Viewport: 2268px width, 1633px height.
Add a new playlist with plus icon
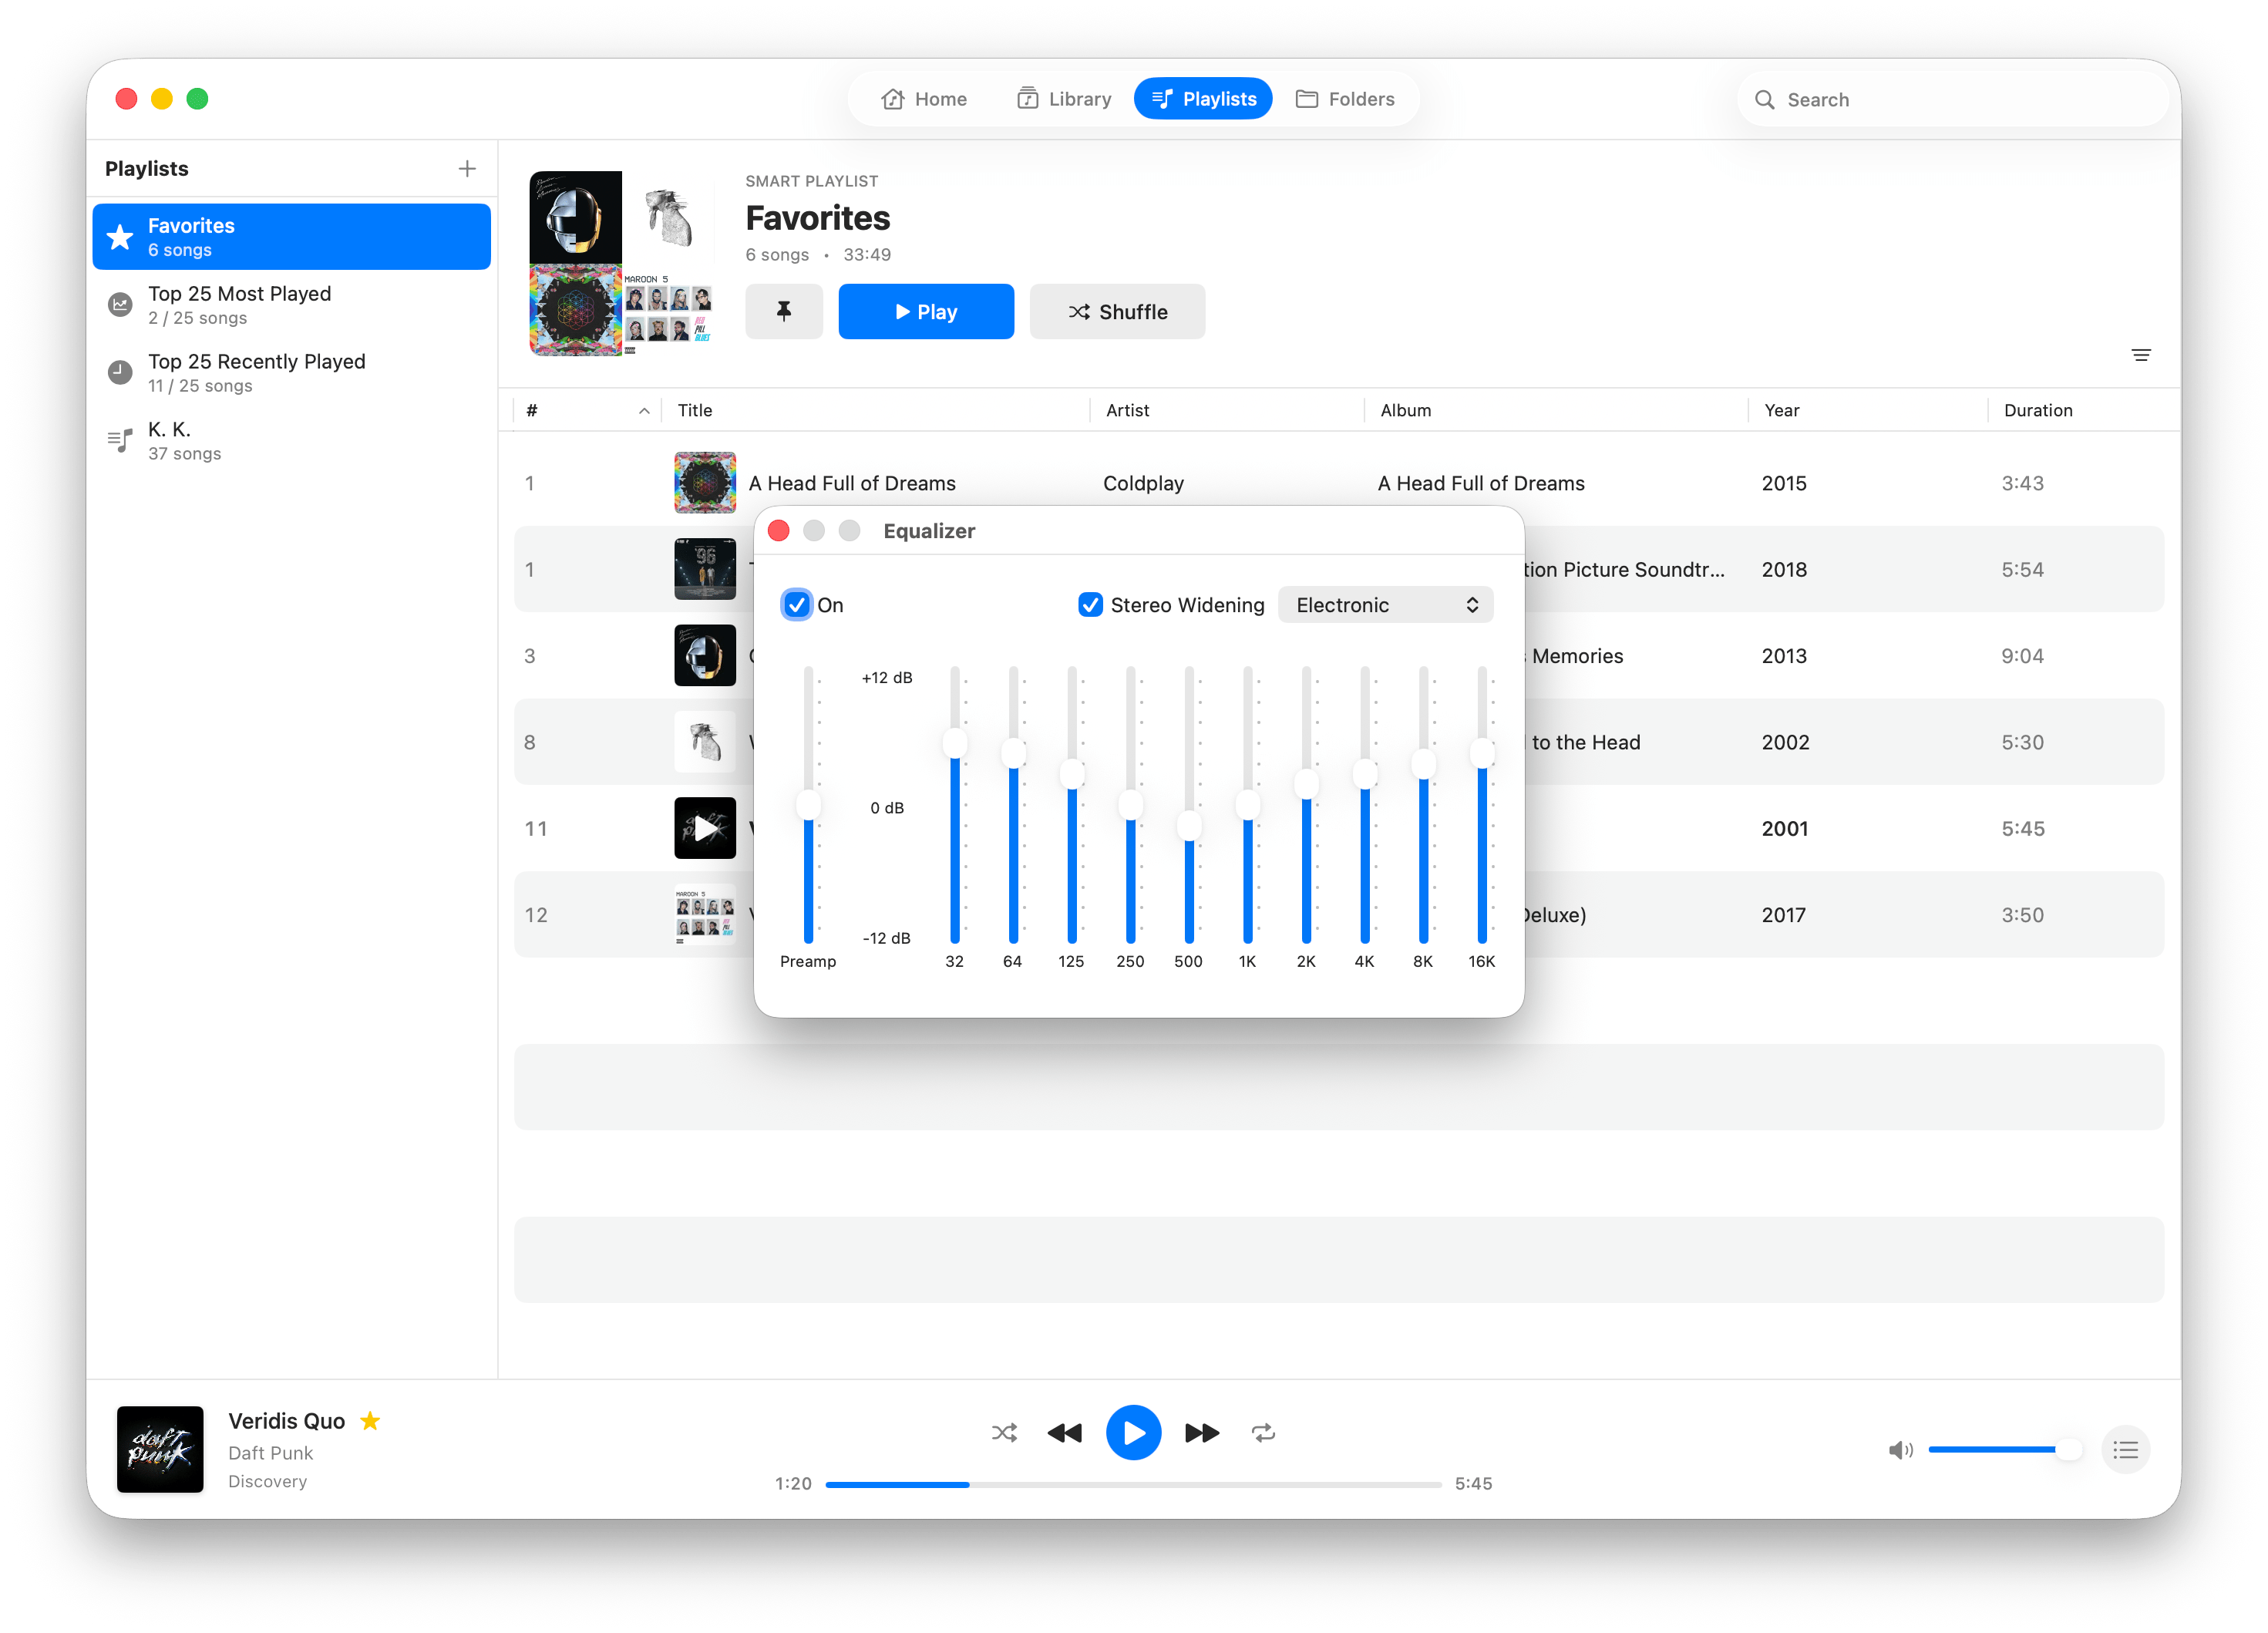(467, 169)
